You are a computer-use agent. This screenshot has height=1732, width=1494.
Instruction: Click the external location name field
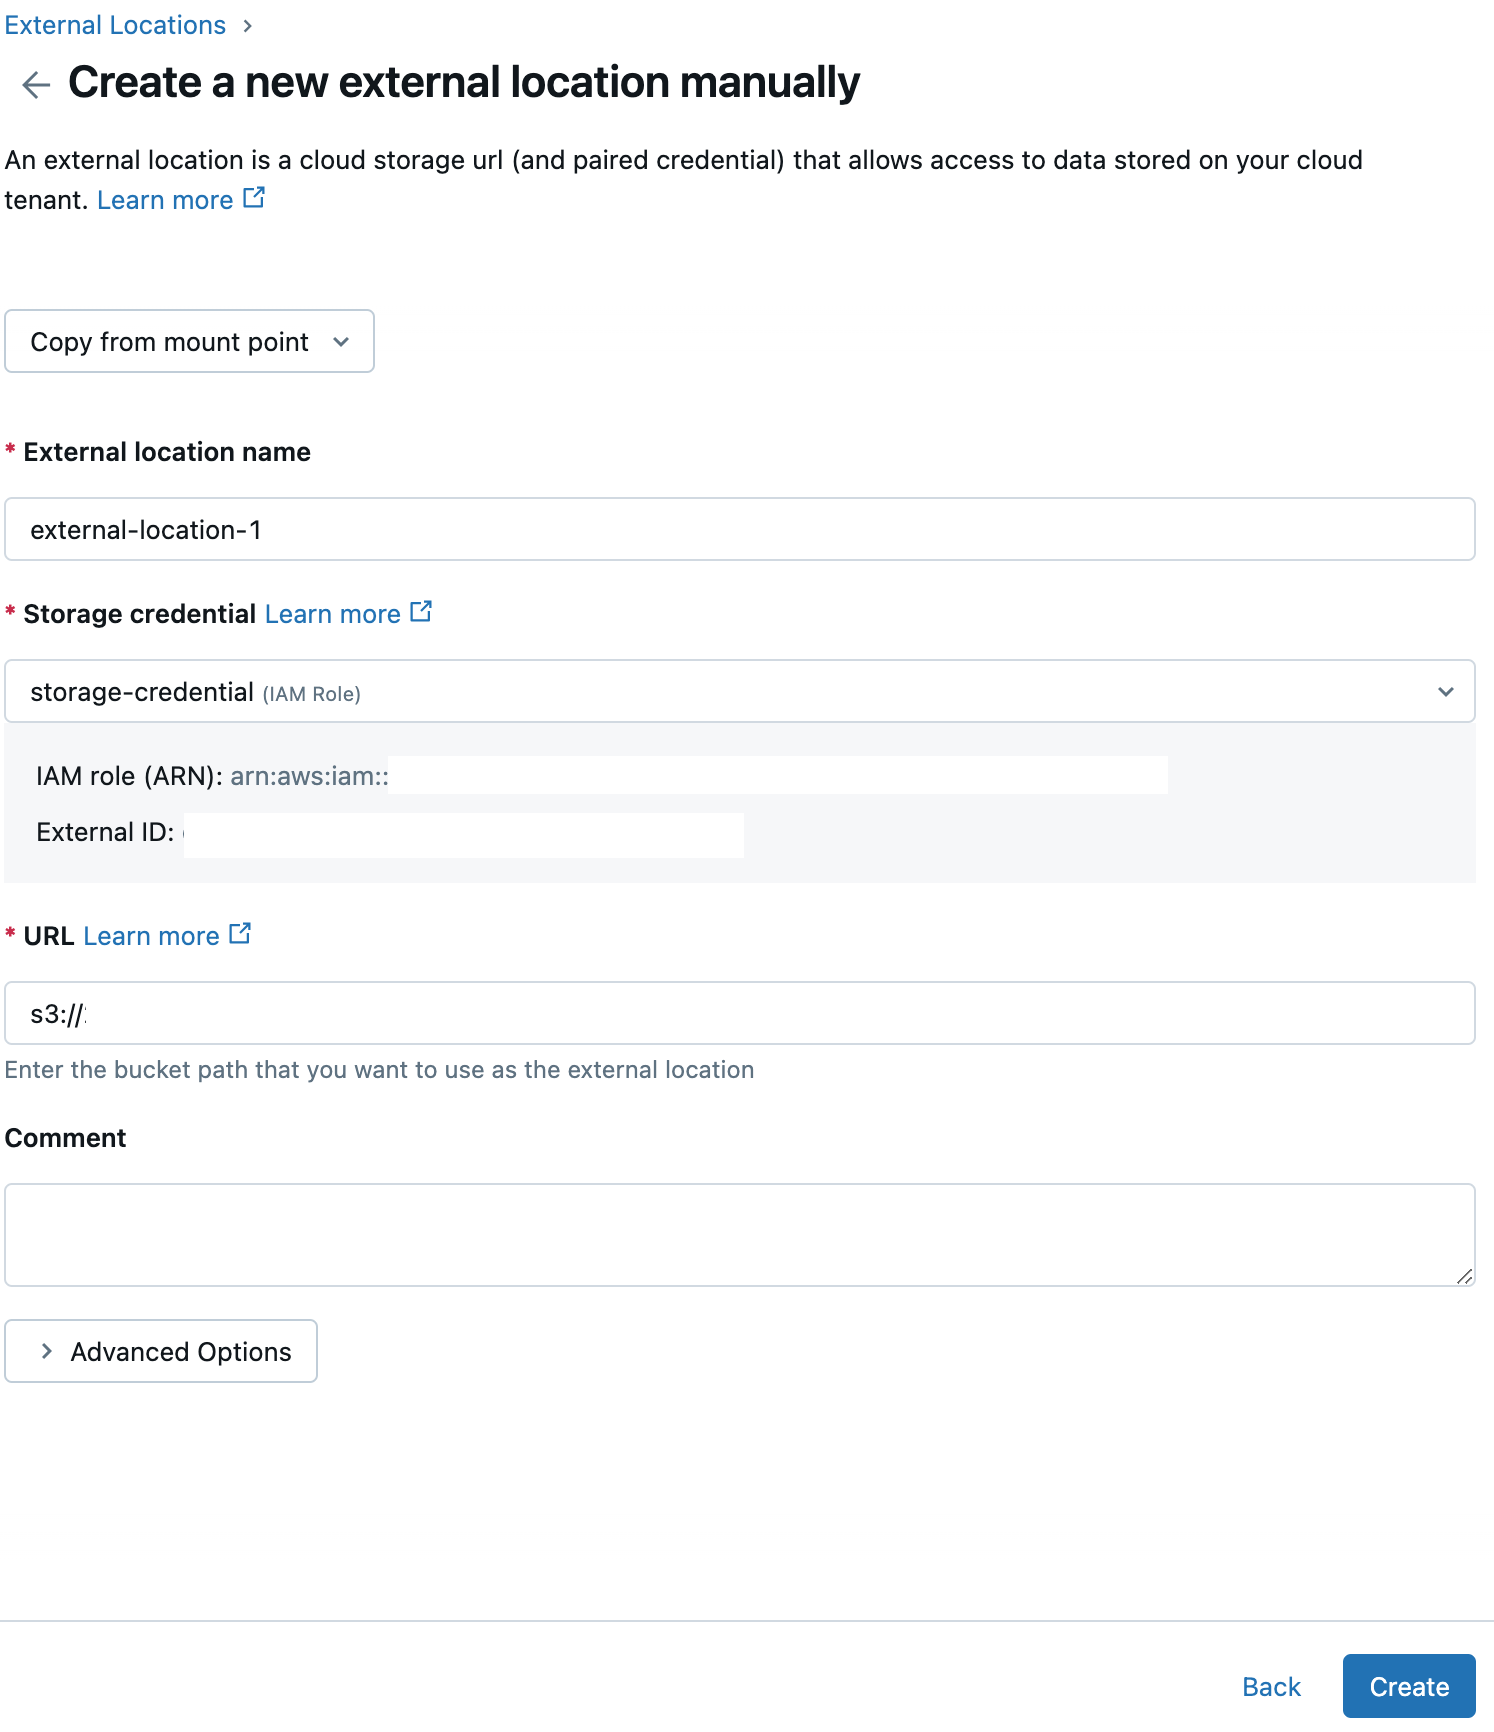pyautogui.click(x=740, y=530)
